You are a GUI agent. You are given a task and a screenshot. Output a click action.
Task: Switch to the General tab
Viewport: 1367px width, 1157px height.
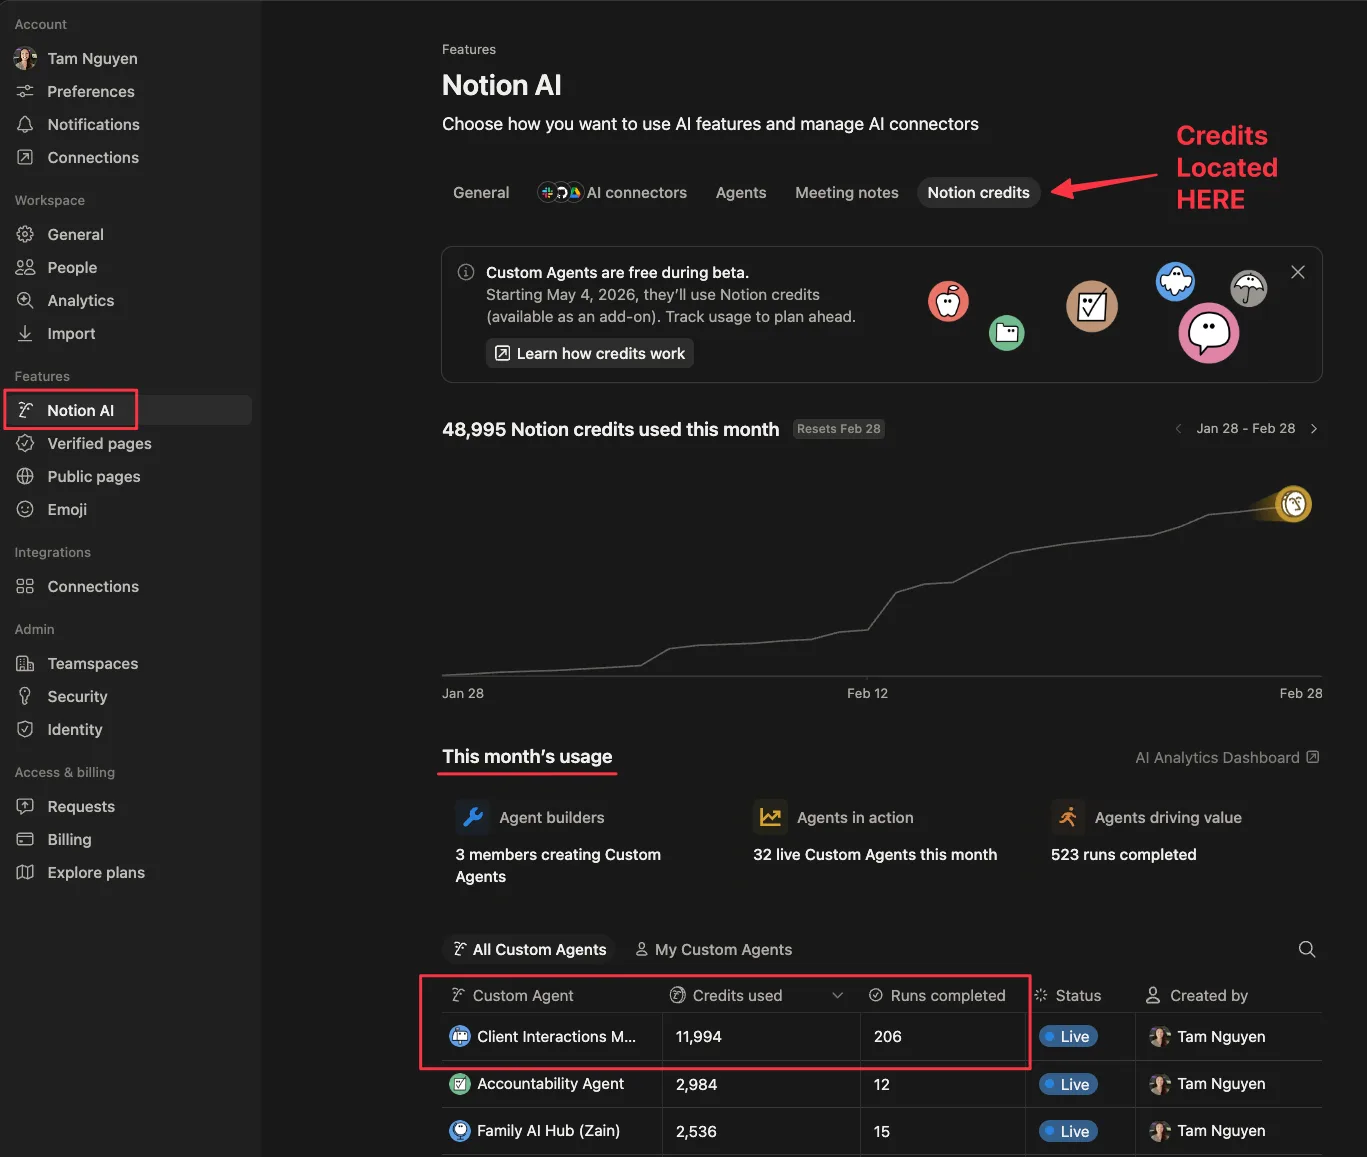coord(481,192)
